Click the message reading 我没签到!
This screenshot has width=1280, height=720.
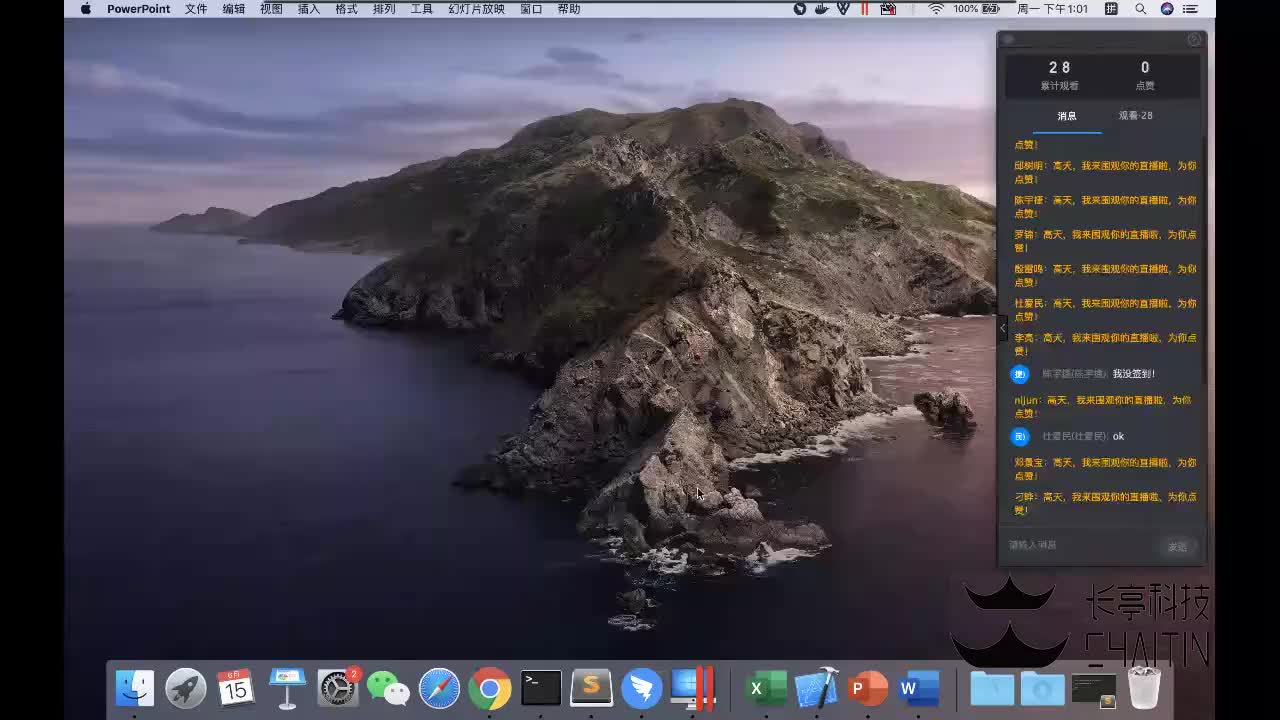[1134, 374]
